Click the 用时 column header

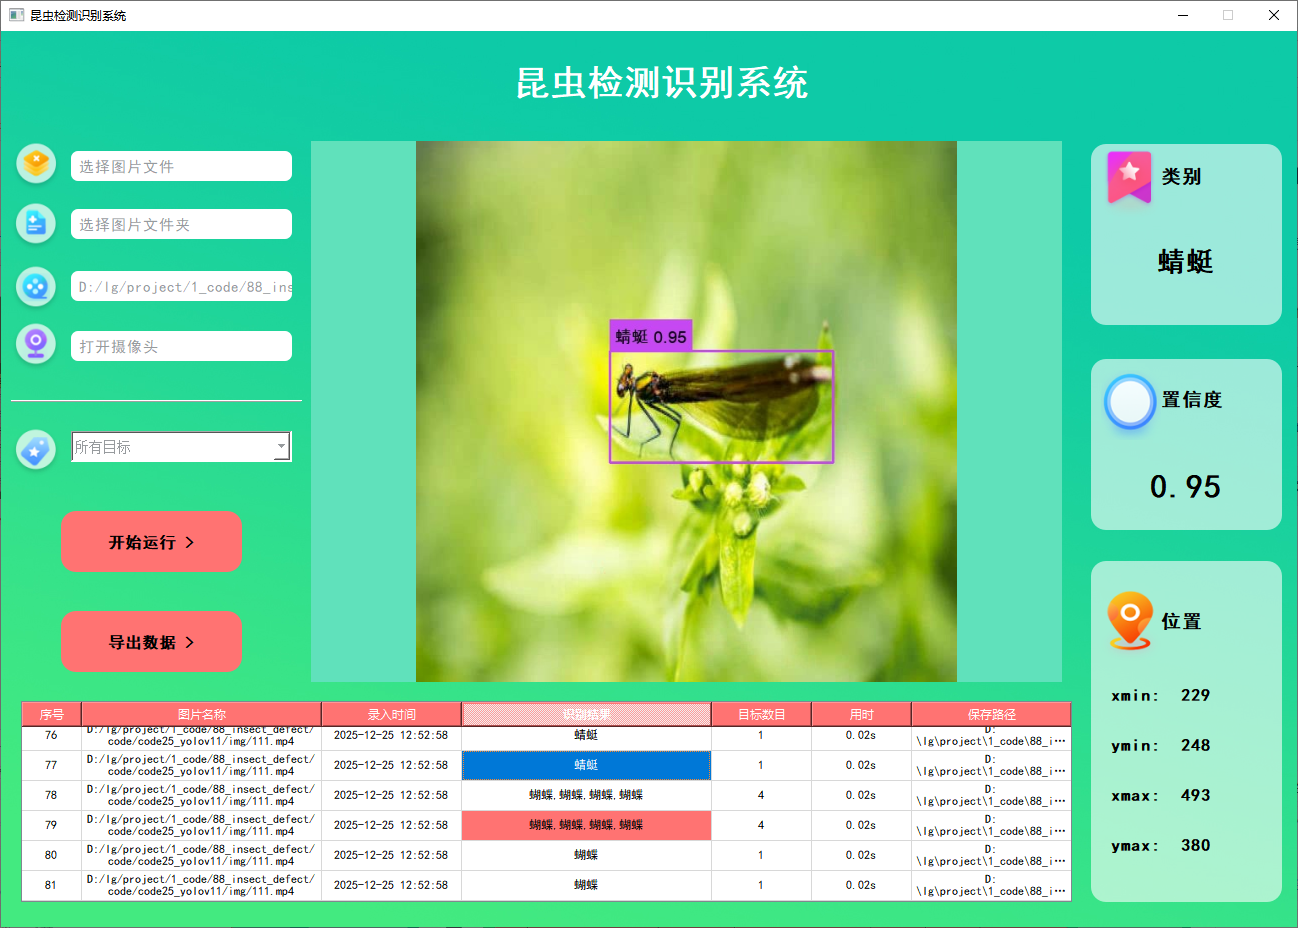coord(861,714)
